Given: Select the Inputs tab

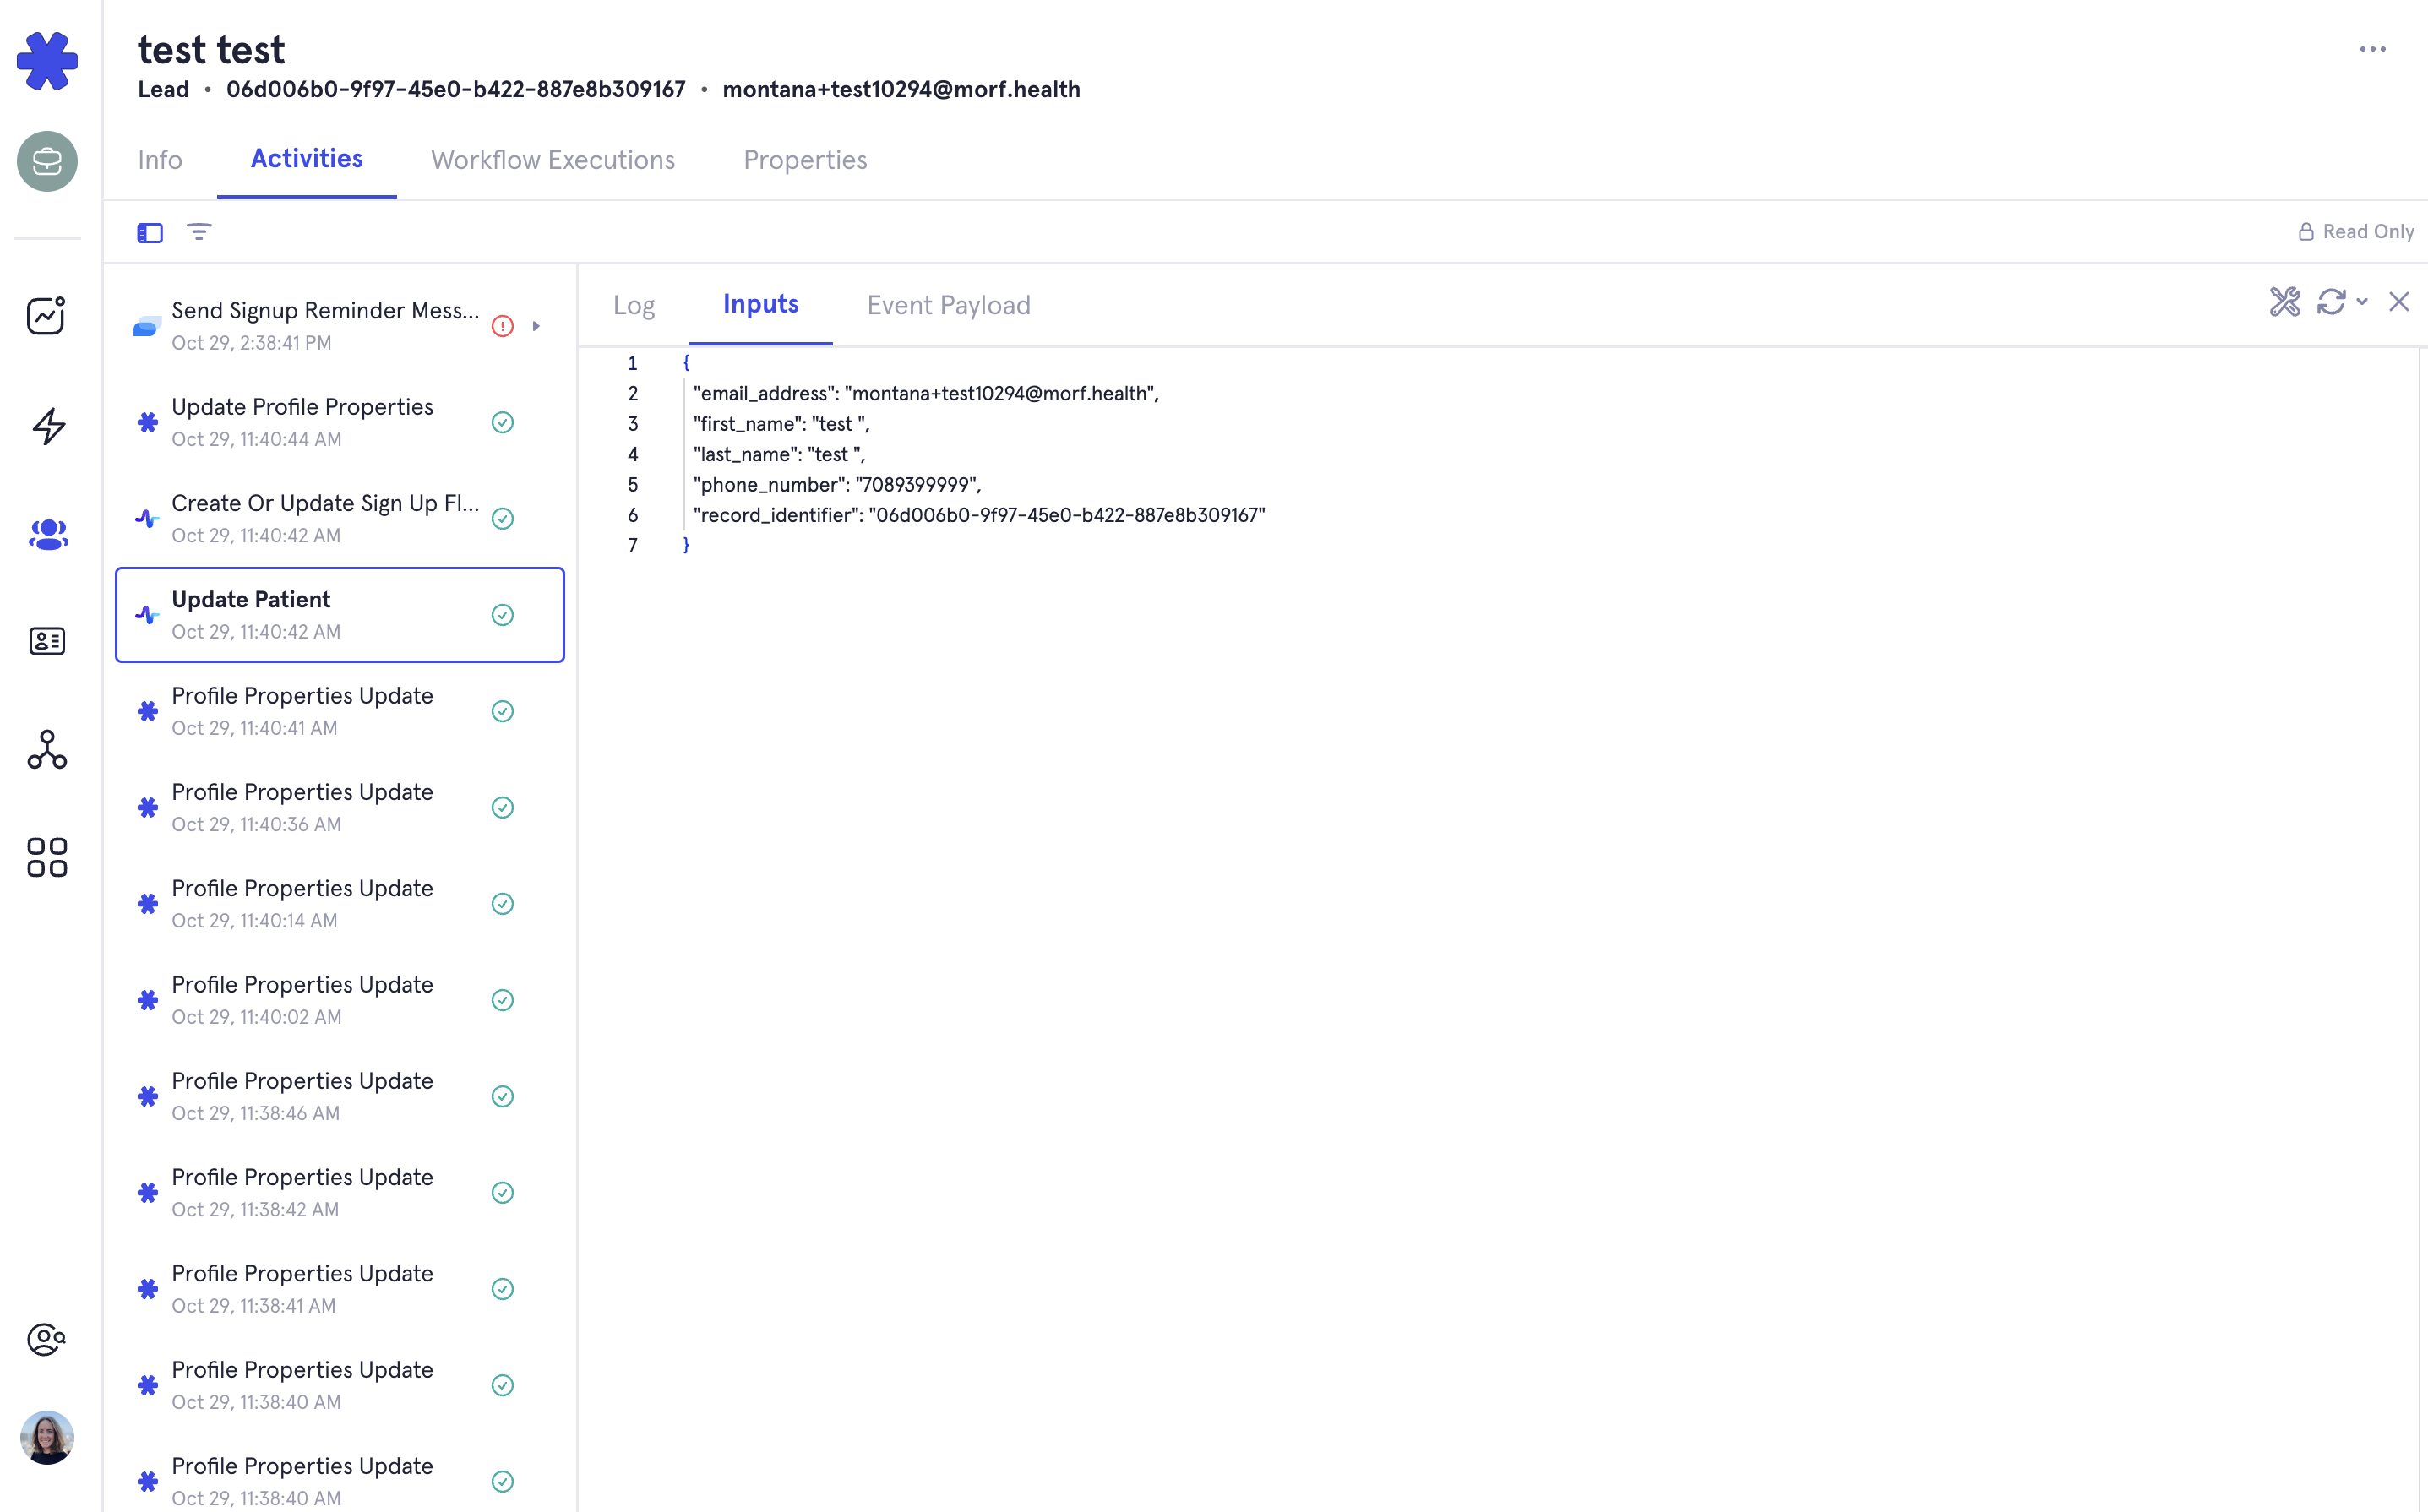Looking at the screenshot, I should [761, 304].
